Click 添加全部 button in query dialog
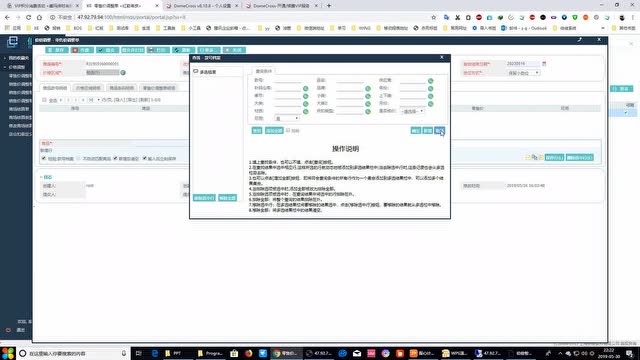 pyautogui.click(x=274, y=131)
